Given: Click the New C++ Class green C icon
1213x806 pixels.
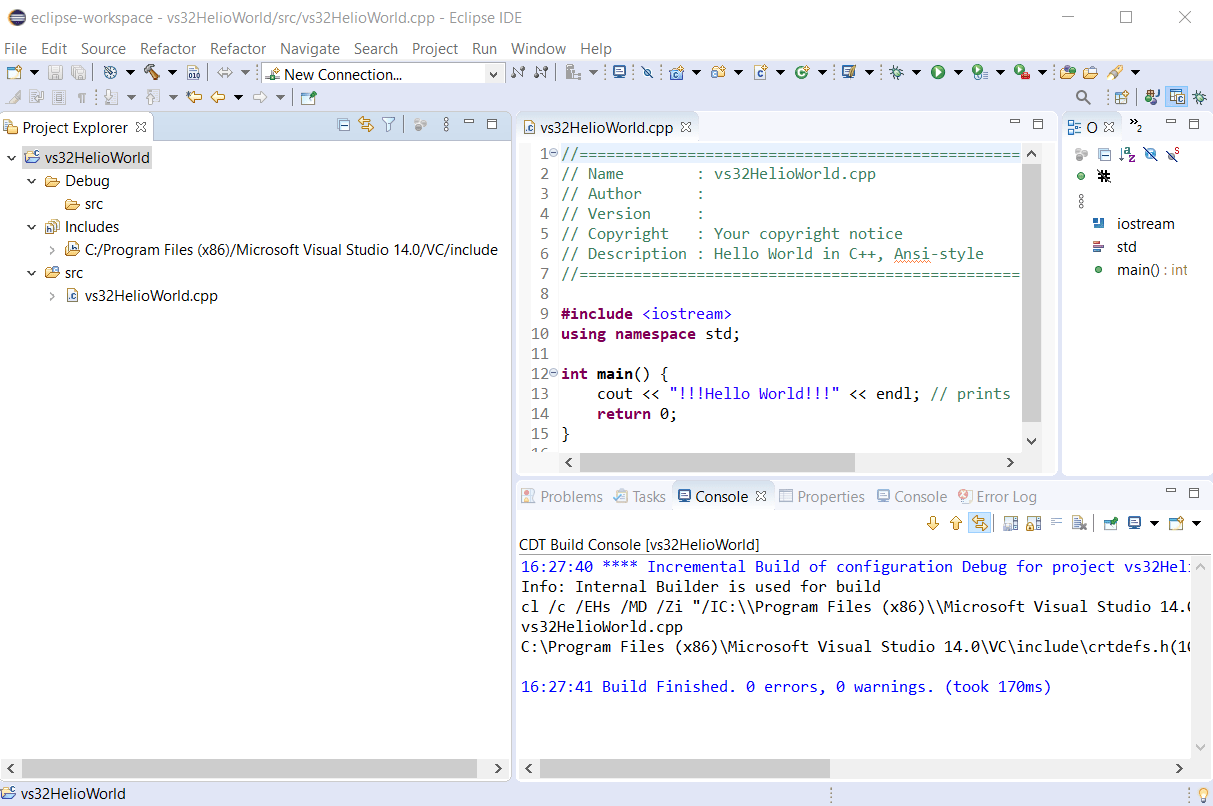Looking at the screenshot, I should [801, 73].
